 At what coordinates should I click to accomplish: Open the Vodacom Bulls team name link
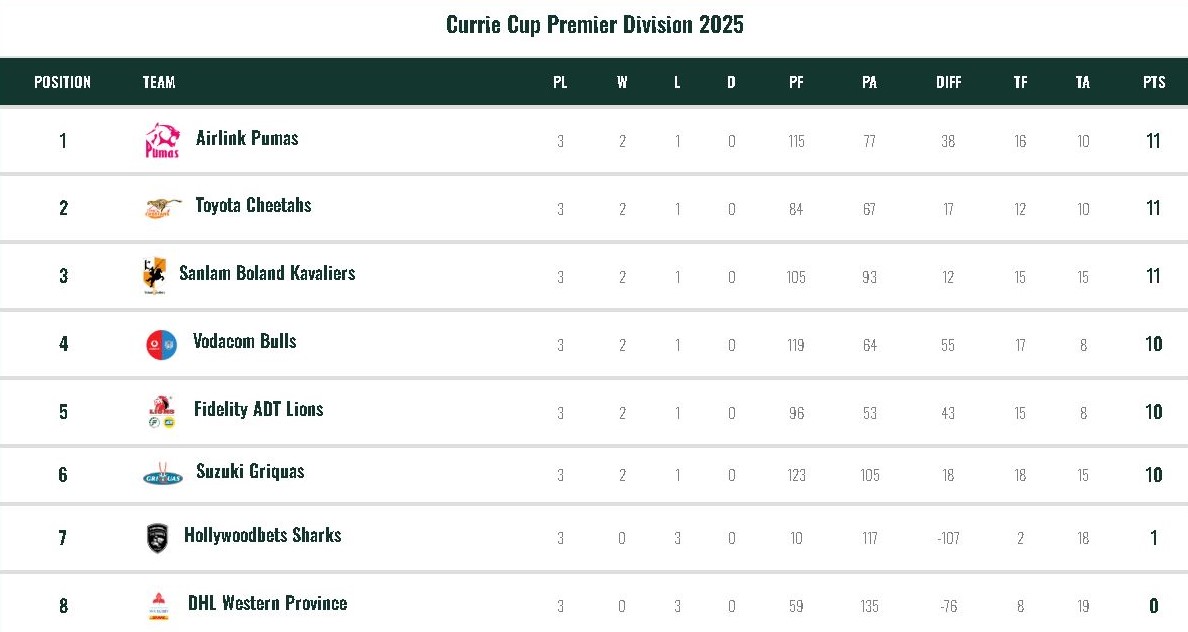(x=245, y=341)
